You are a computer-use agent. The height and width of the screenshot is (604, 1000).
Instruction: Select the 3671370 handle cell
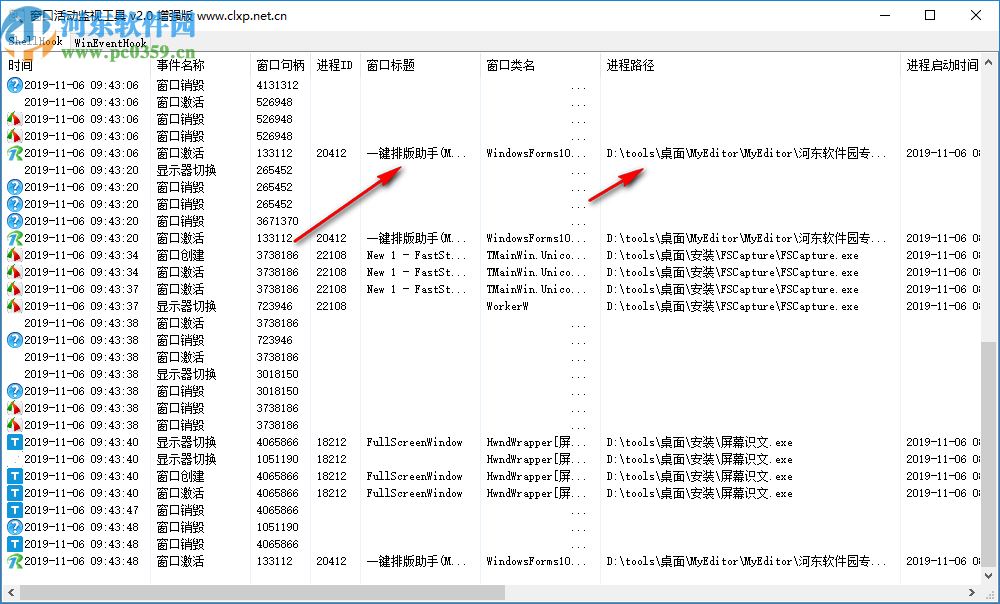click(x=277, y=221)
